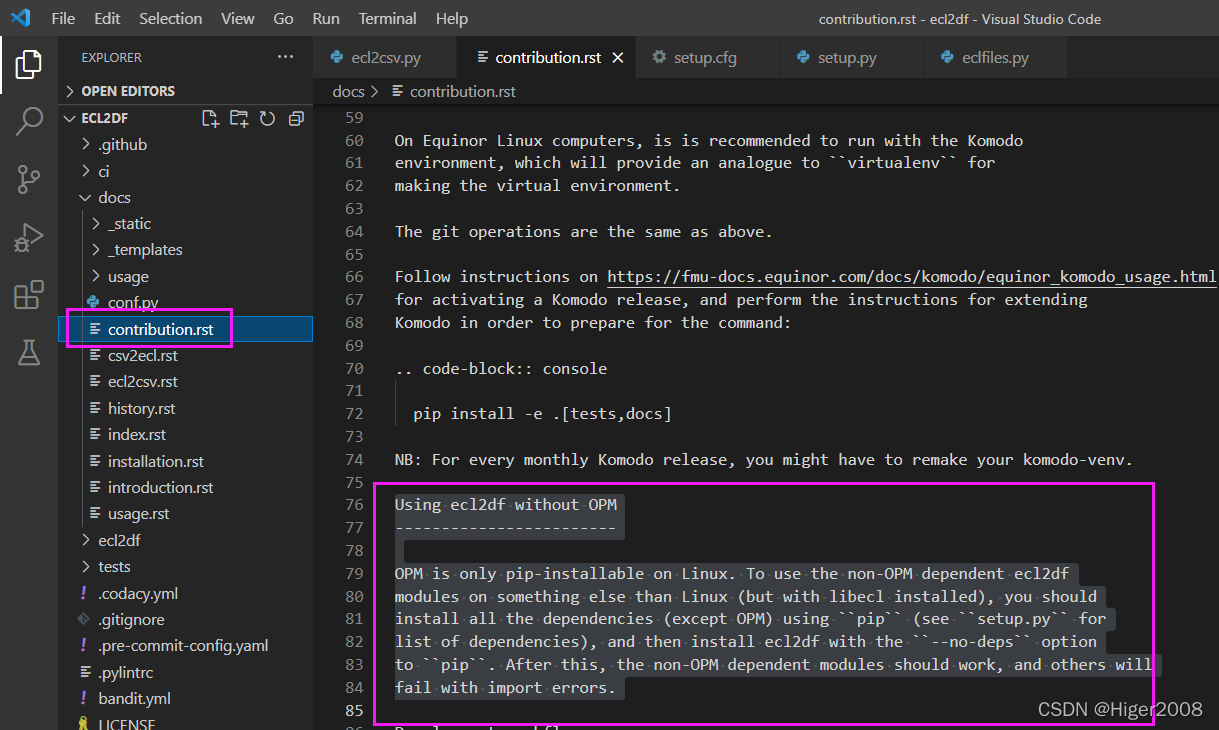1219x730 pixels.
Task: Follow the fmu-docs.equinor.com komodo link
Action: pyautogui.click(x=912, y=277)
